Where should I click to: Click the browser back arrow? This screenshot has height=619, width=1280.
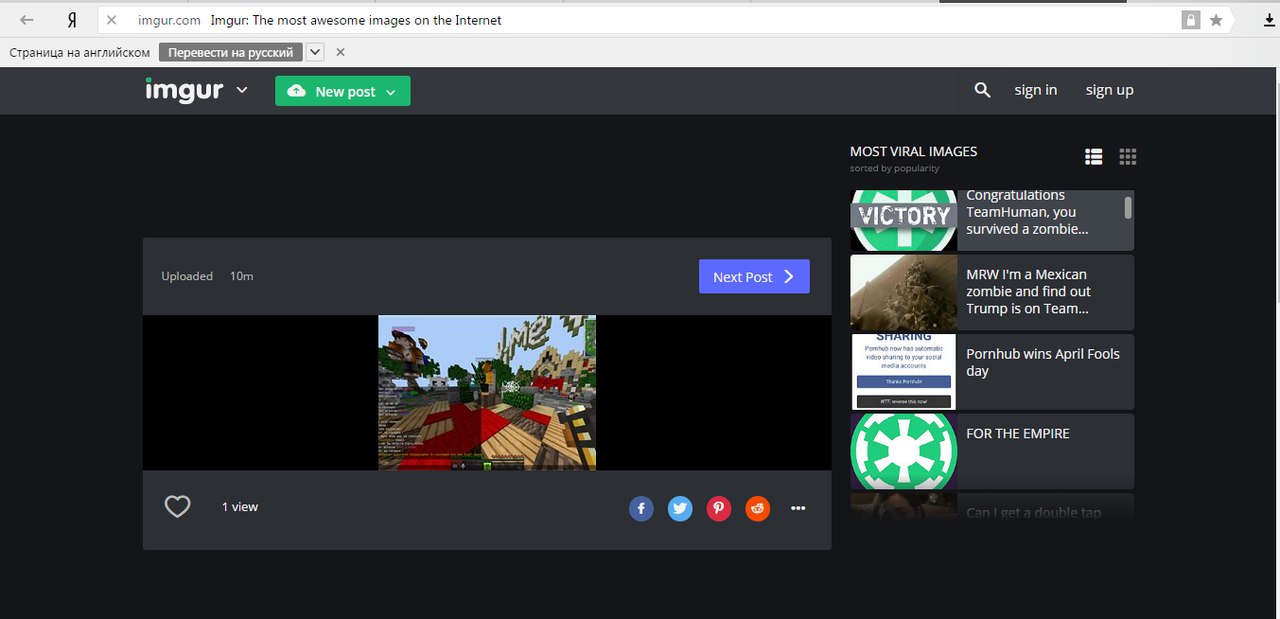pos(27,20)
